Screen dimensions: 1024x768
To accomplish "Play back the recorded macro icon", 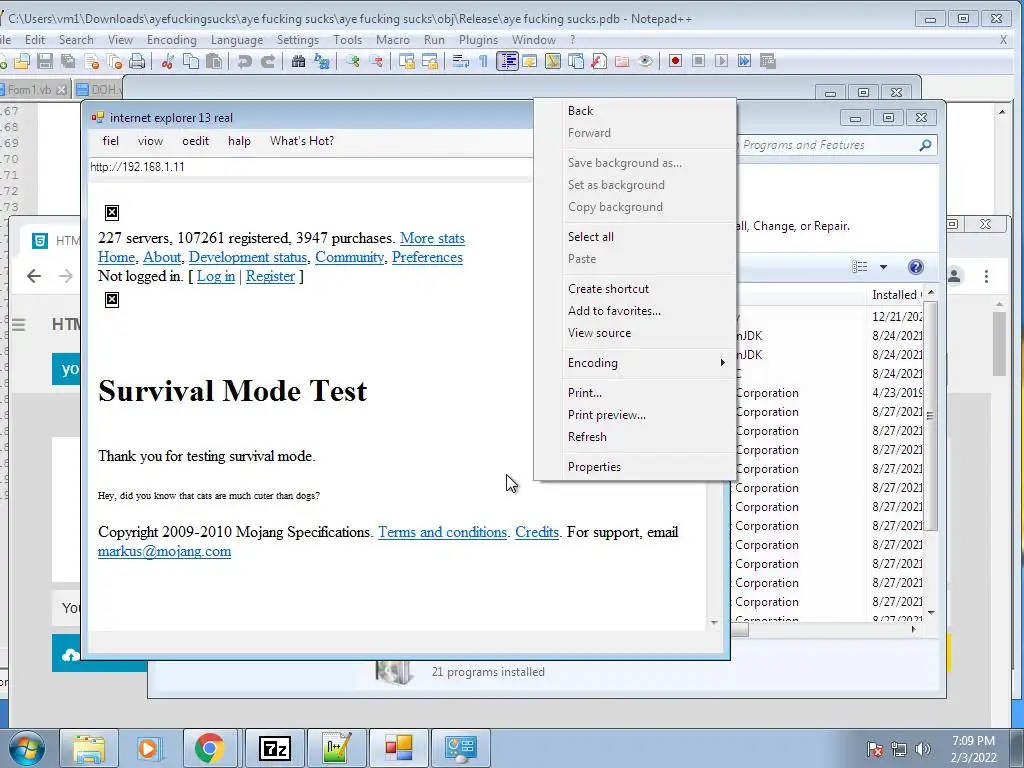I will point(721,61).
